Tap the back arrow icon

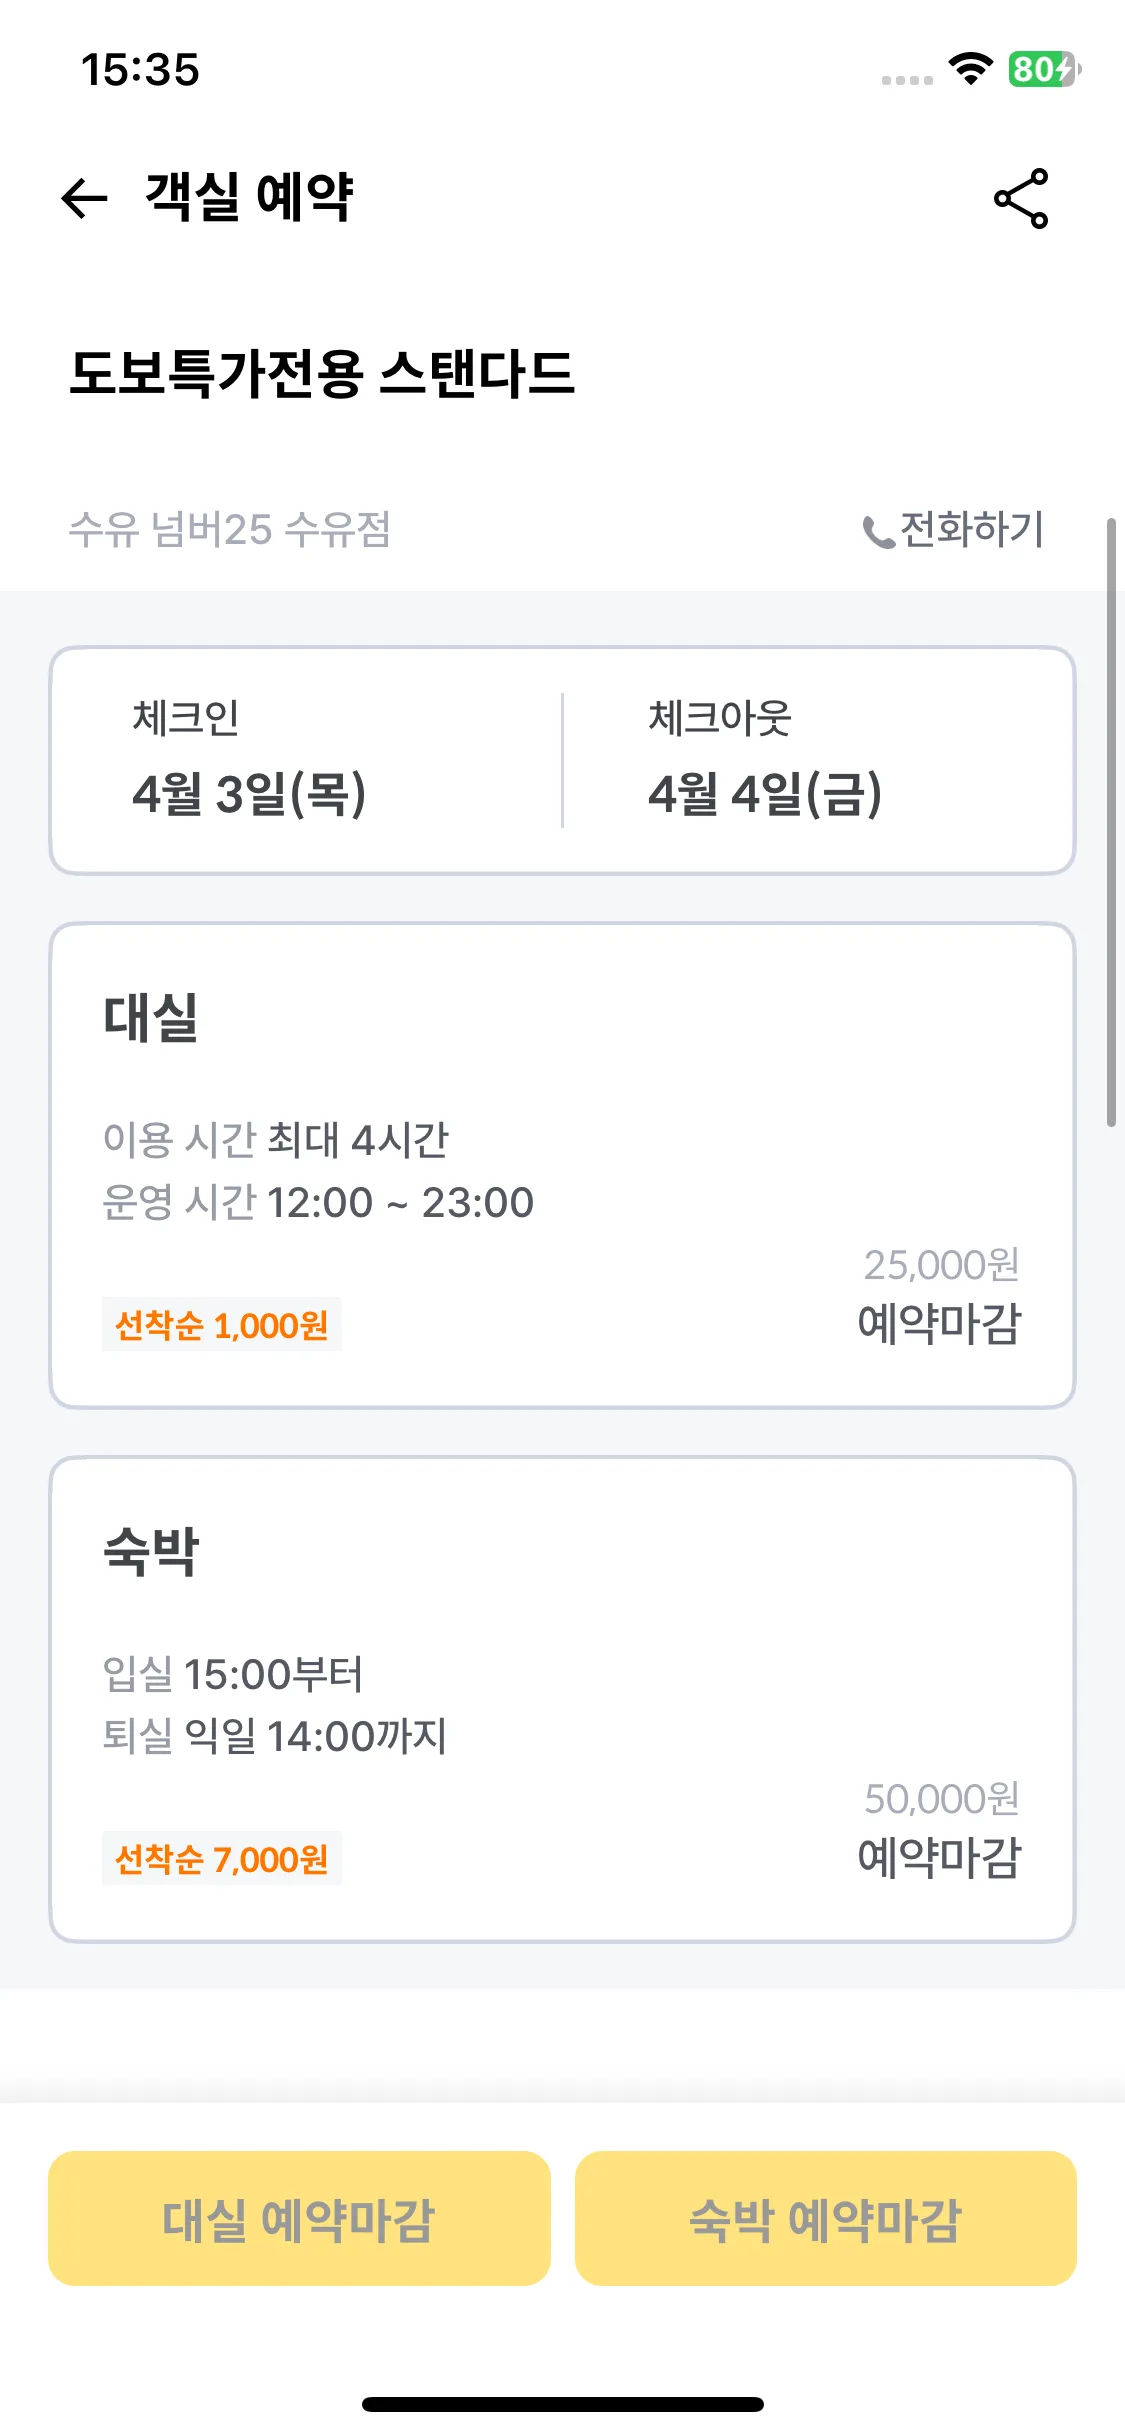pos(84,198)
